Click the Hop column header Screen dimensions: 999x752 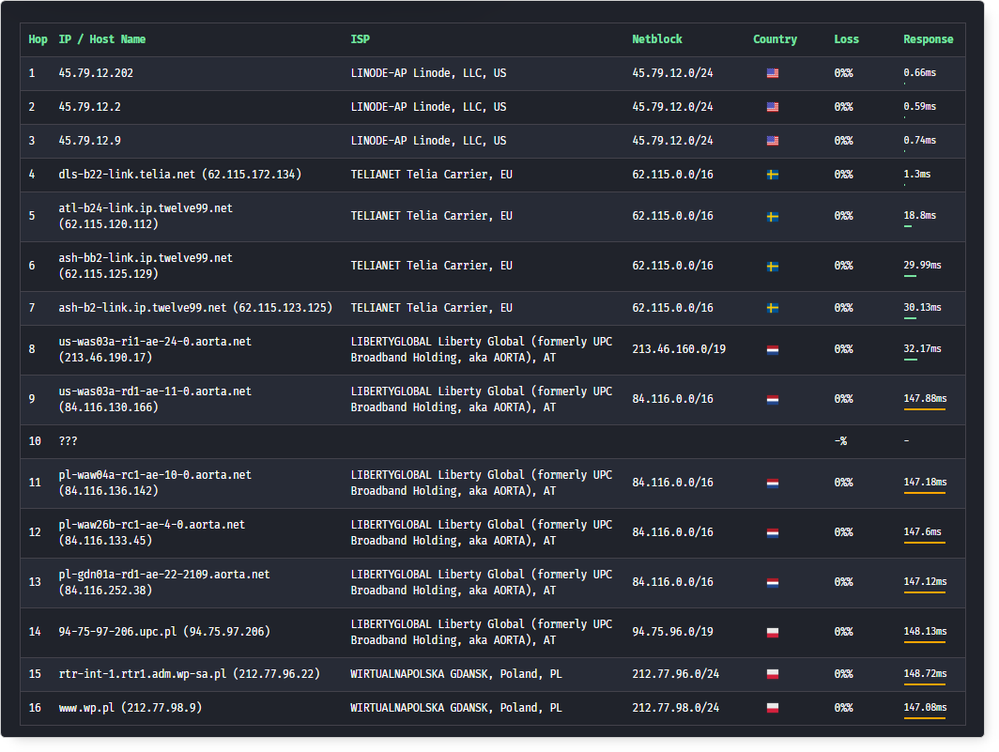click(38, 40)
